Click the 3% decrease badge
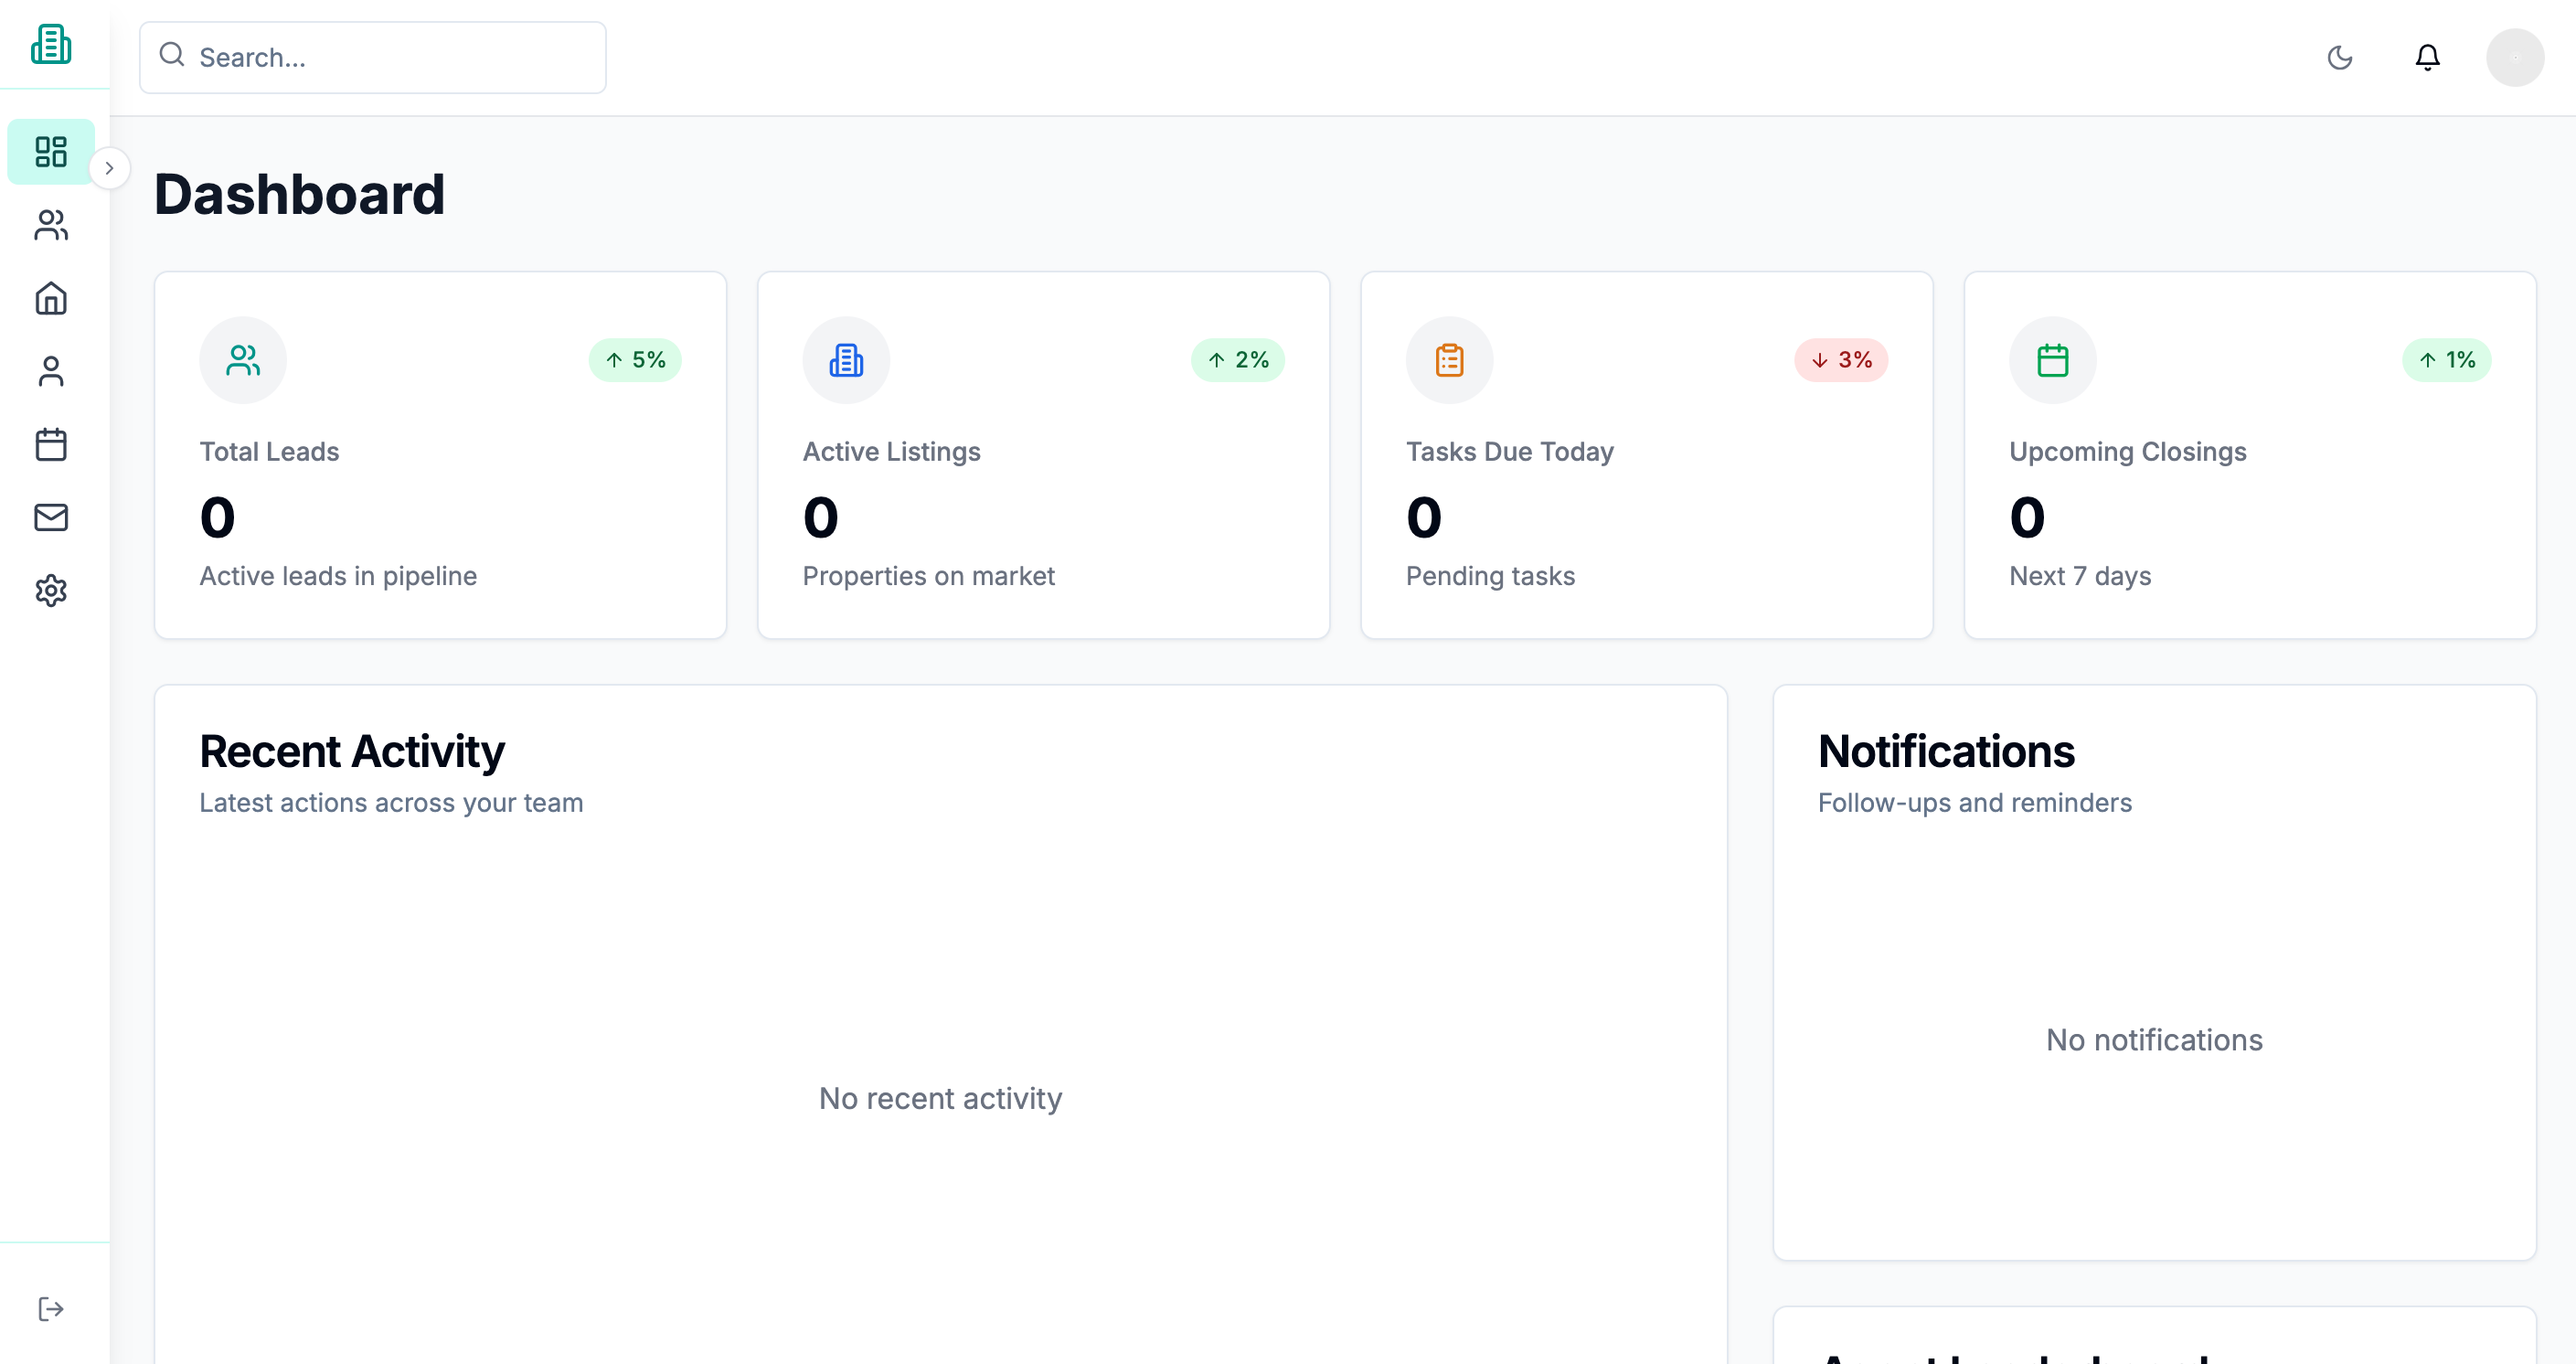The image size is (2576, 1364). click(x=1841, y=360)
